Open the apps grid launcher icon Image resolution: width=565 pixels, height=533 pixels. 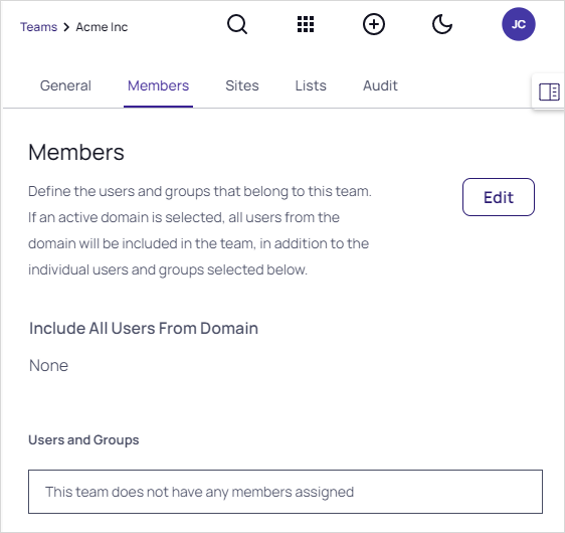(x=306, y=24)
